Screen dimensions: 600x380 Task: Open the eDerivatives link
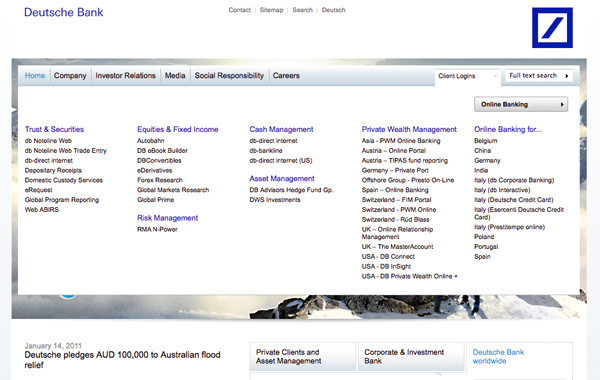pyautogui.click(x=155, y=170)
